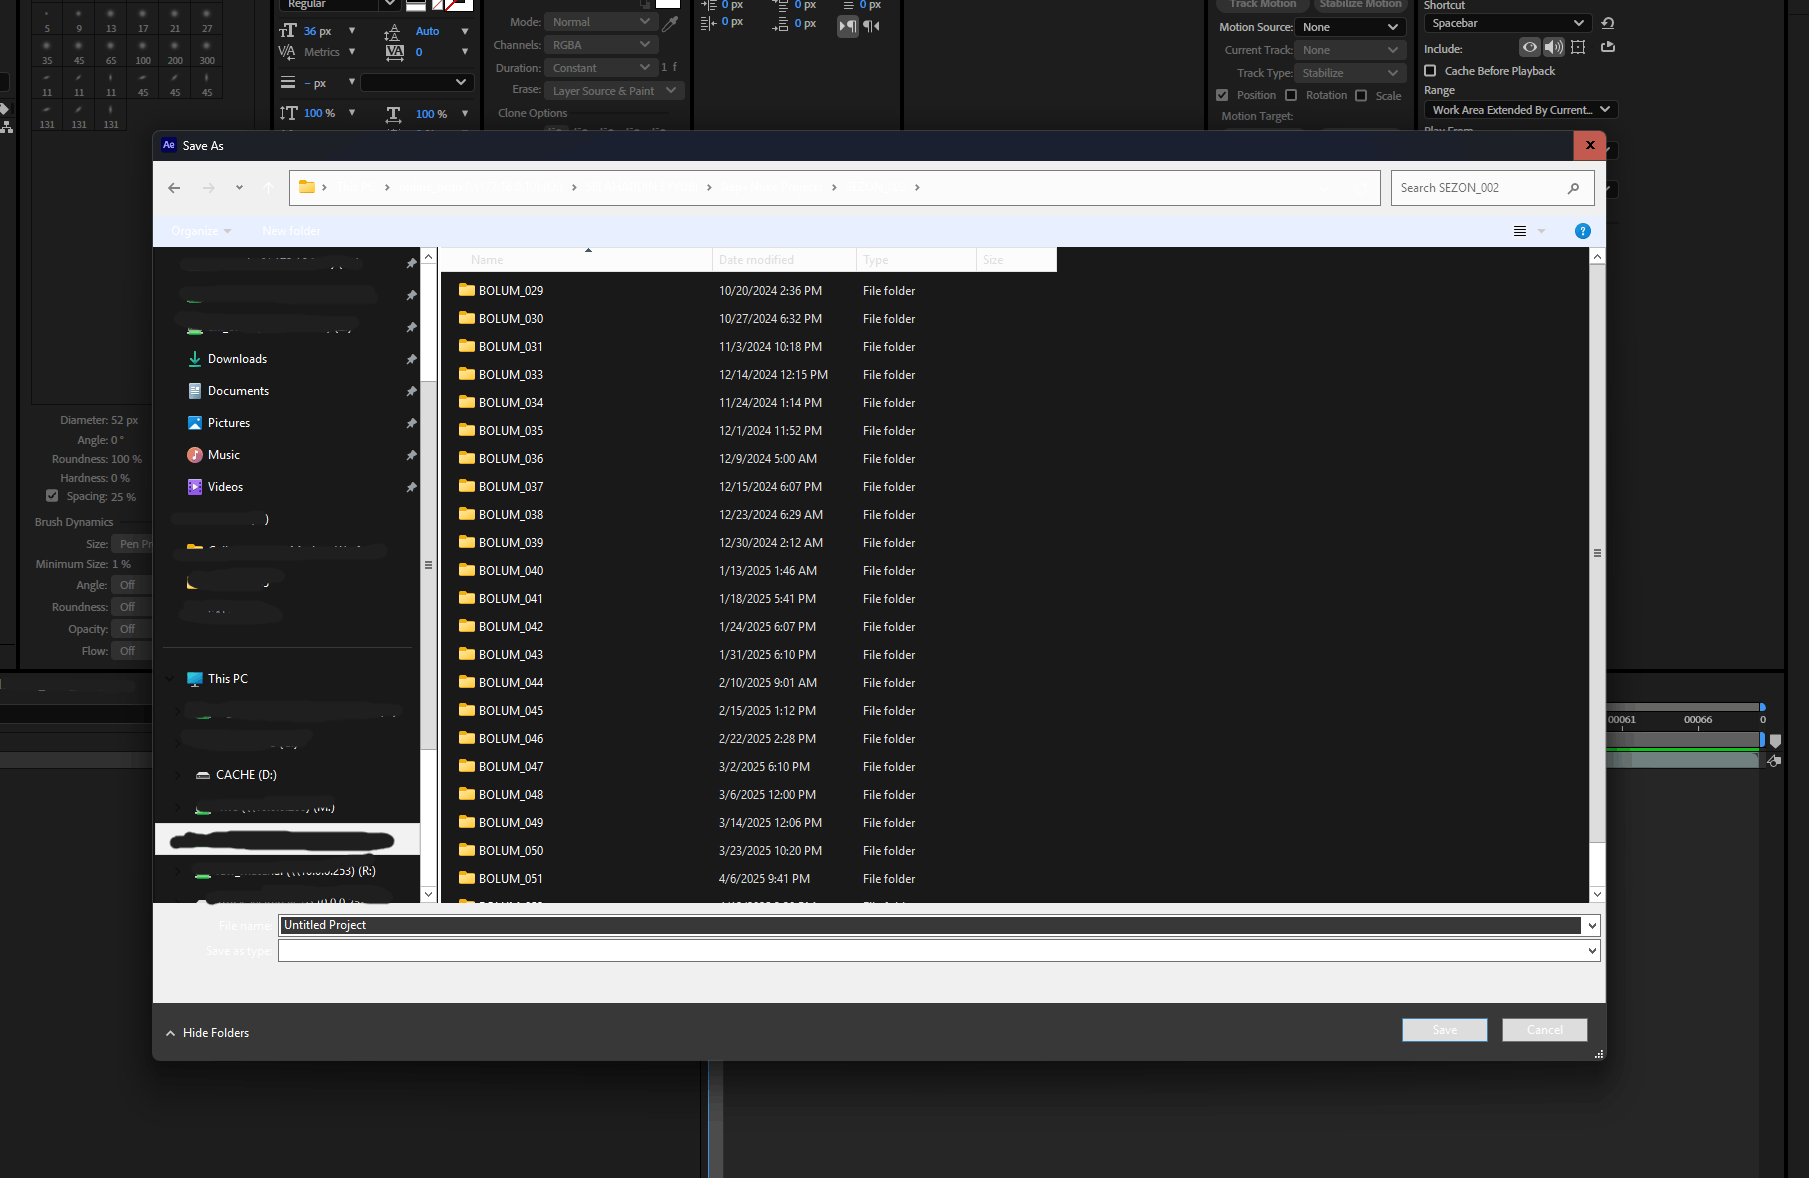Image resolution: width=1809 pixels, height=1178 pixels.
Task: Click the Untitled Project file name field
Action: pyautogui.click(x=931, y=926)
